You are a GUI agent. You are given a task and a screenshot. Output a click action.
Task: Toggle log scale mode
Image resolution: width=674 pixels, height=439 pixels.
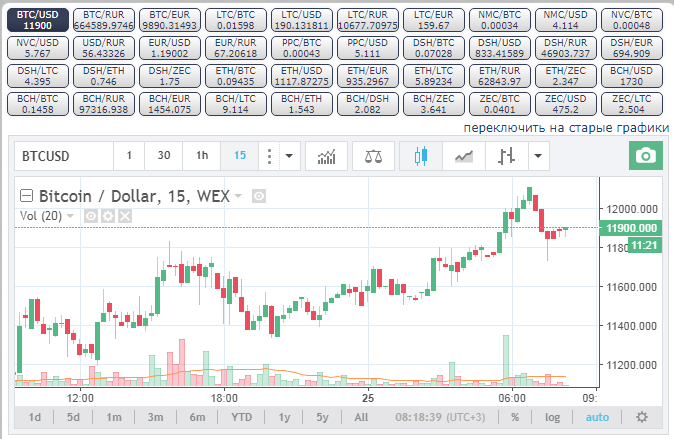tap(553, 417)
